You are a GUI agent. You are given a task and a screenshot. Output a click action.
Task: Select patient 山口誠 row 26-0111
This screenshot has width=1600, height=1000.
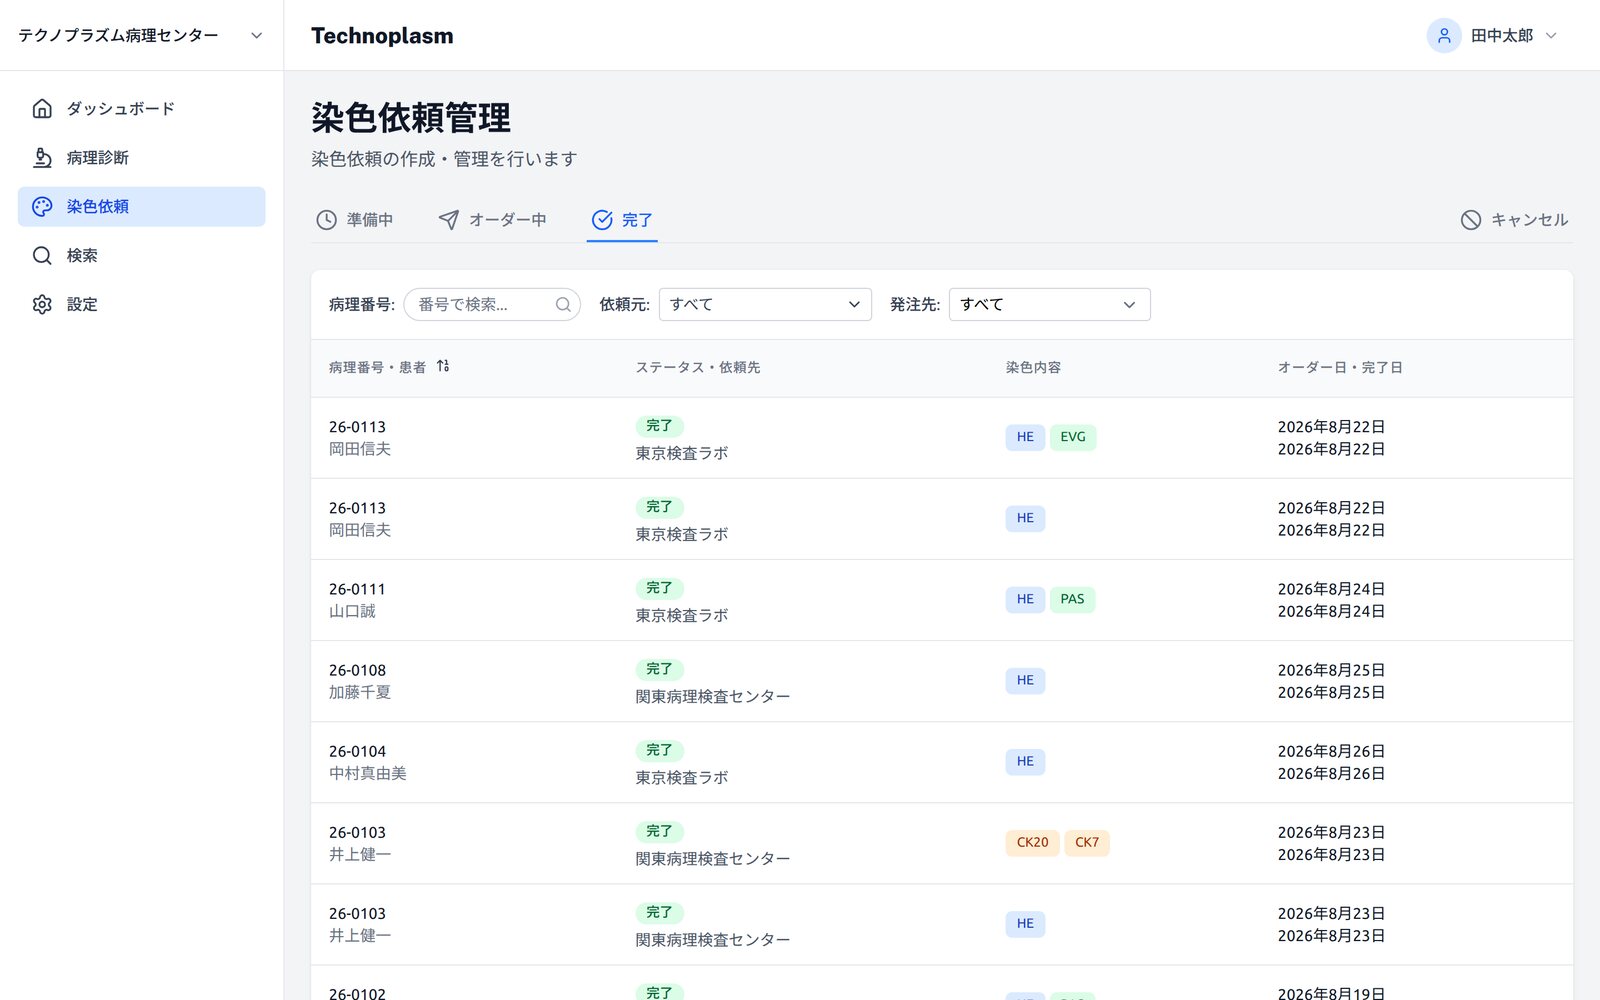tap(941, 600)
